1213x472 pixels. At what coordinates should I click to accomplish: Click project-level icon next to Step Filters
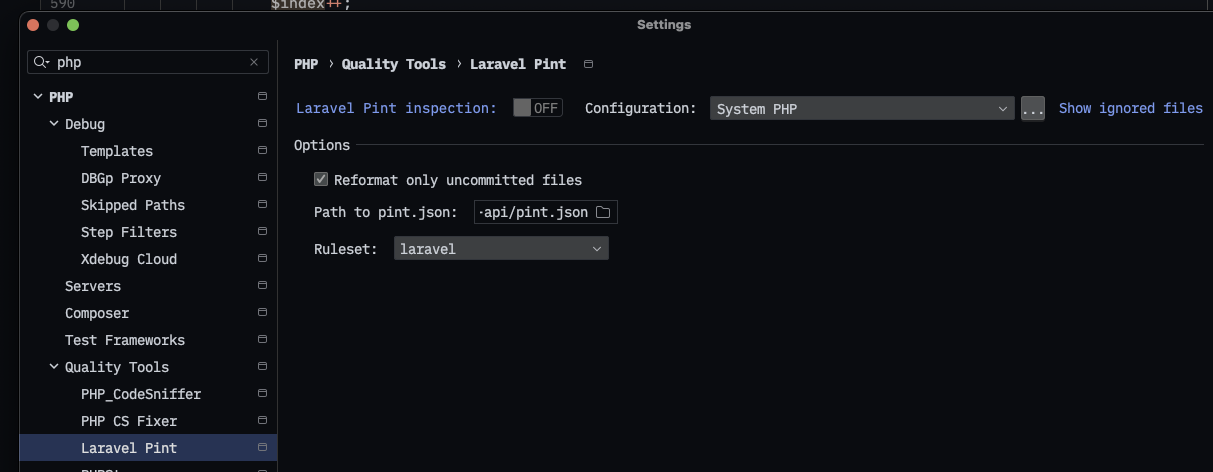(262, 232)
